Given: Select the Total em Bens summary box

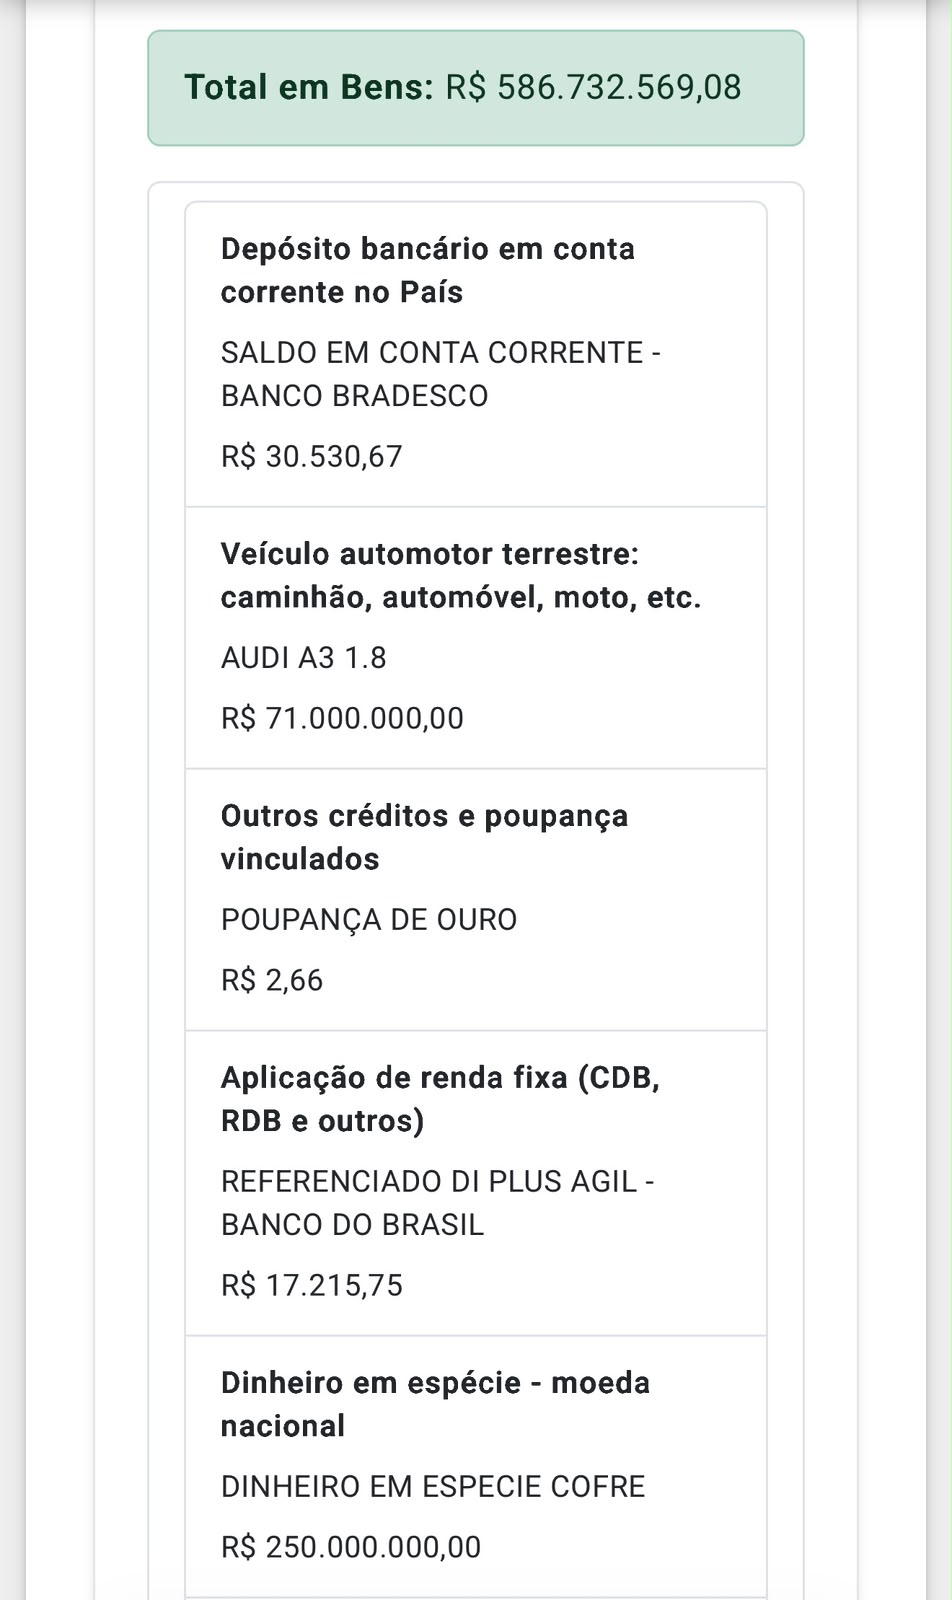Looking at the screenshot, I should (x=476, y=88).
